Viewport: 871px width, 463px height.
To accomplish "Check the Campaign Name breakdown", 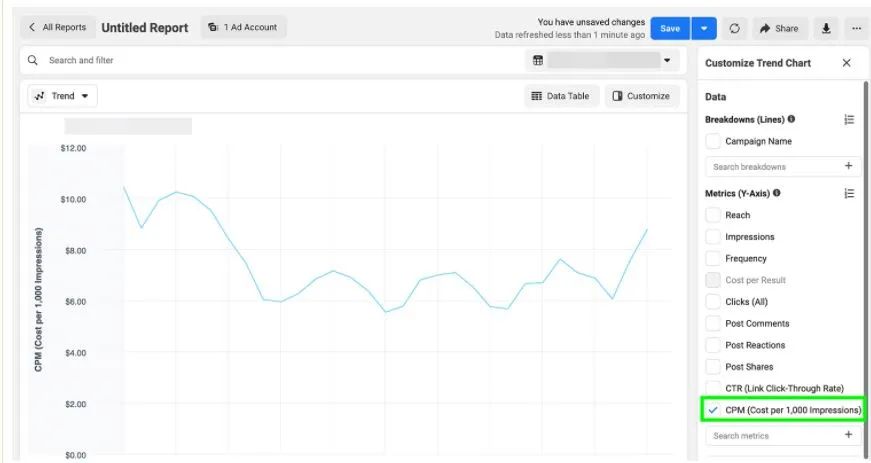I will tap(713, 142).
